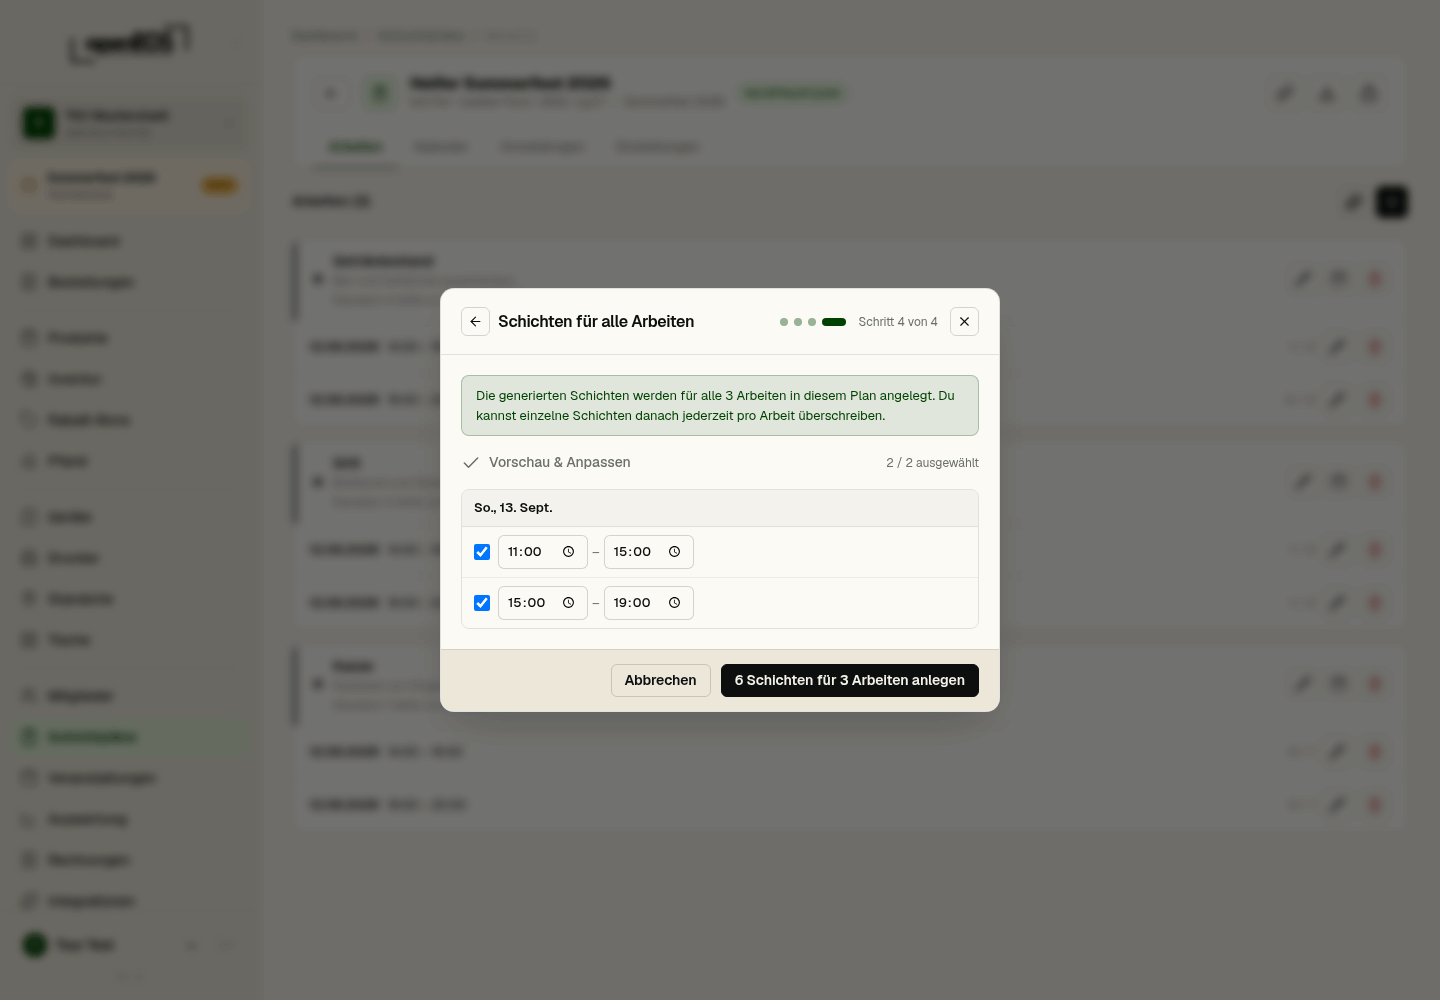
Task: Focus the first shift's 15:00 end time
Action: click(649, 552)
